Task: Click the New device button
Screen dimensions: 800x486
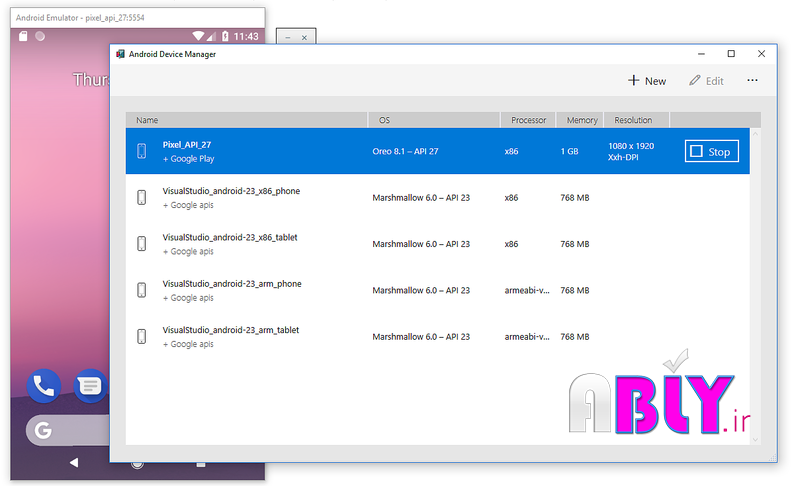Action: (x=646, y=81)
